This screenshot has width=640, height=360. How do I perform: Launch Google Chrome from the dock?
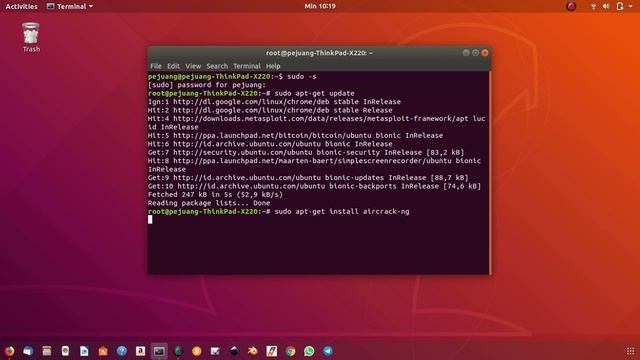pyautogui.click(x=290, y=351)
